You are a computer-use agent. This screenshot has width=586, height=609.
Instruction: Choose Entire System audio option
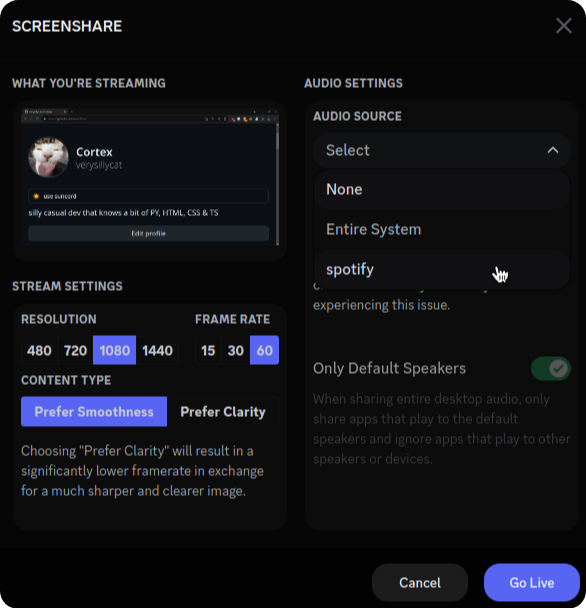pos(442,229)
